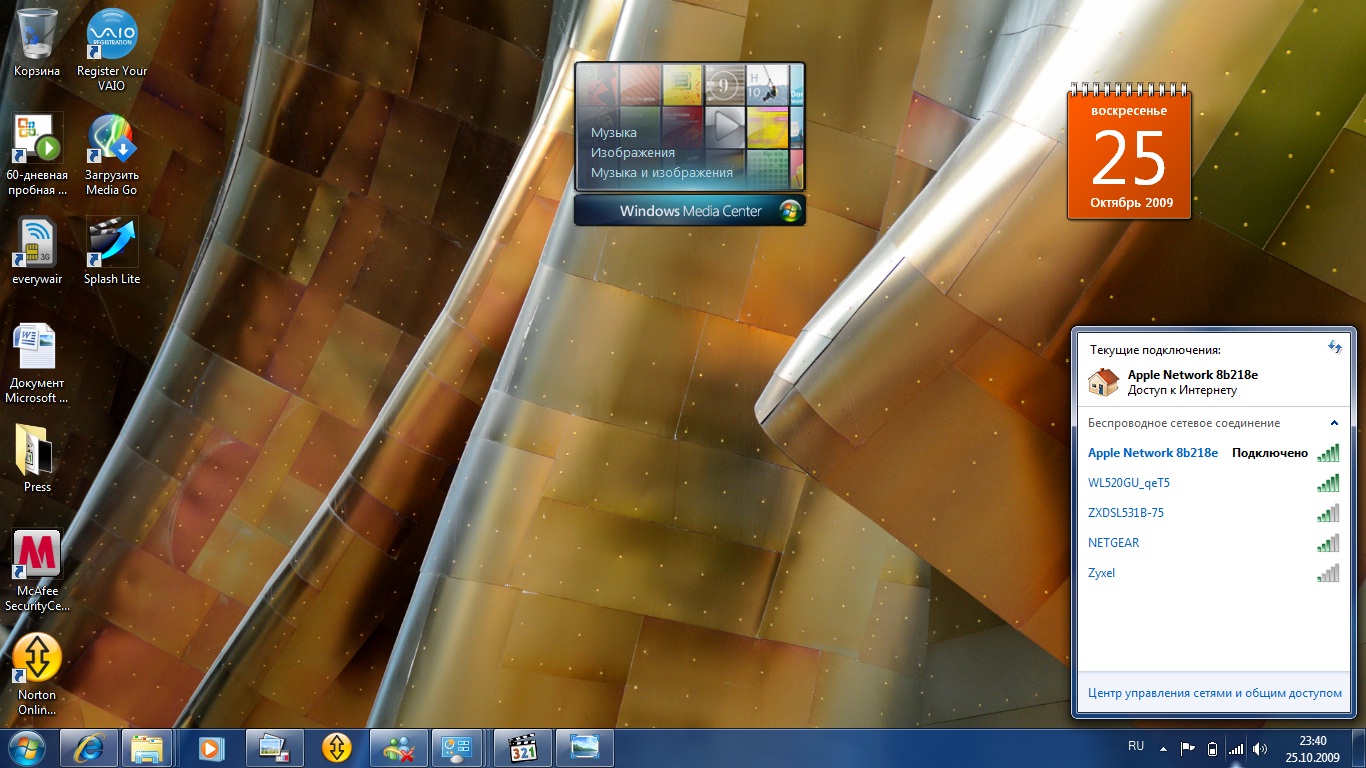Launch Windows Media Player from taskbar
Screen dimensions: 1366x768
pos(211,747)
